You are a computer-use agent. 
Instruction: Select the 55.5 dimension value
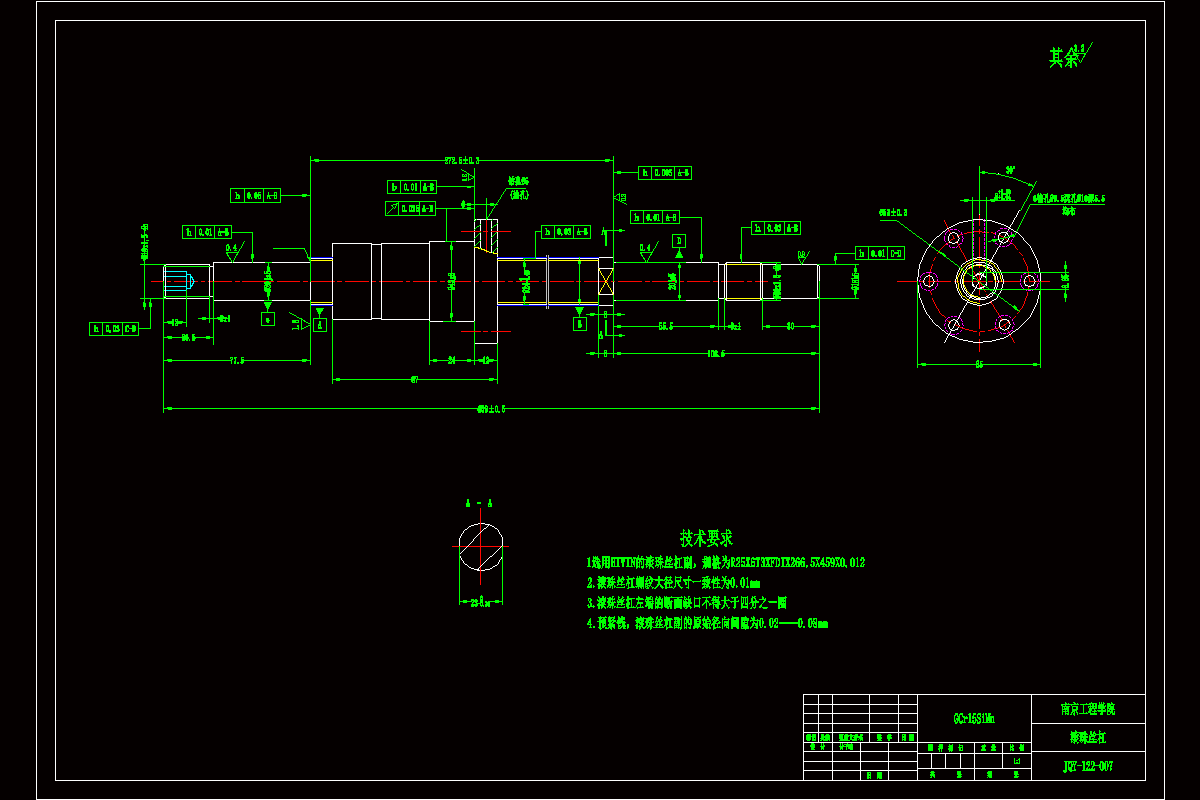tap(665, 326)
